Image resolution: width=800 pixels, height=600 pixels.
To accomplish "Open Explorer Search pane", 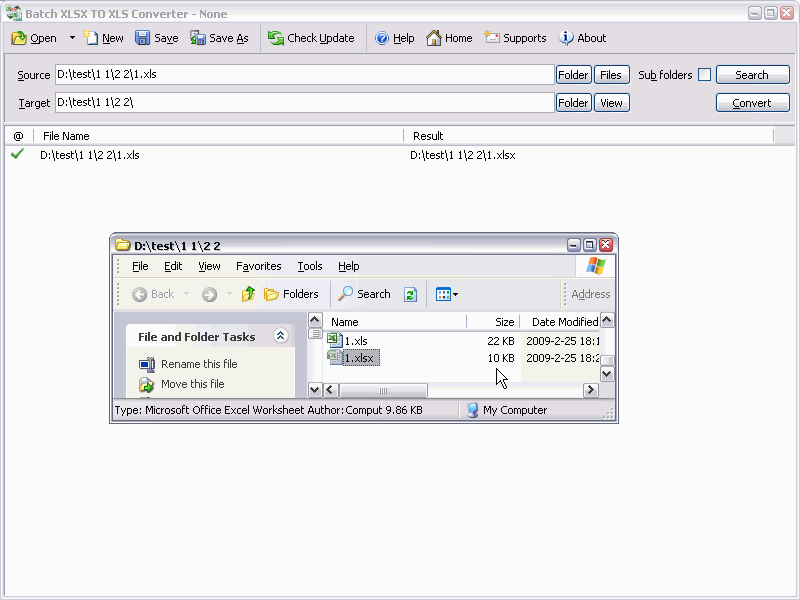I will [364, 294].
